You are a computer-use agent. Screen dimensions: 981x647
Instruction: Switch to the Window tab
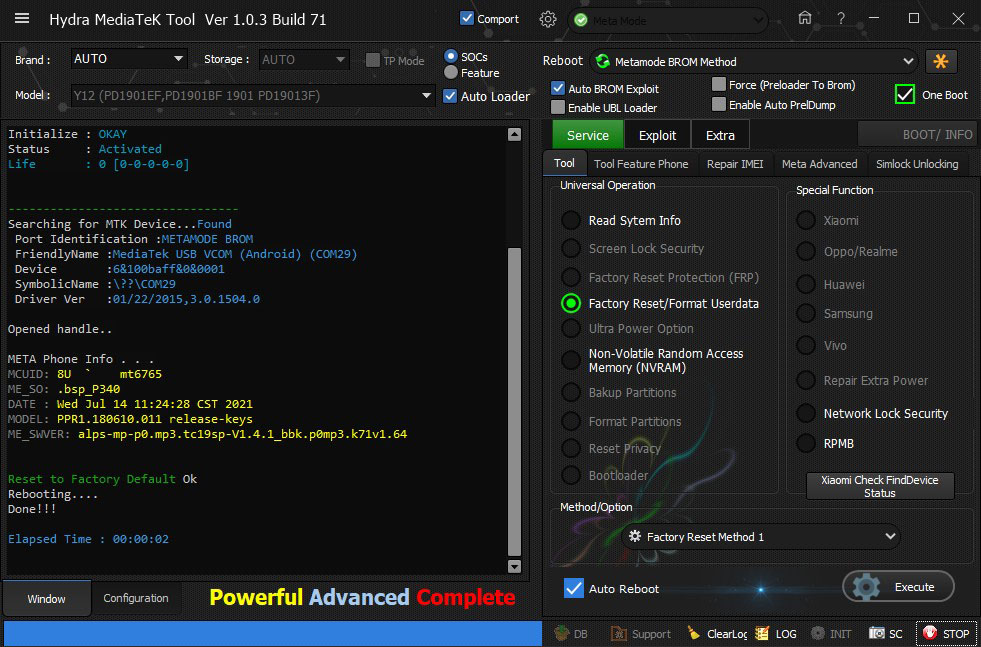click(x=46, y=598)
